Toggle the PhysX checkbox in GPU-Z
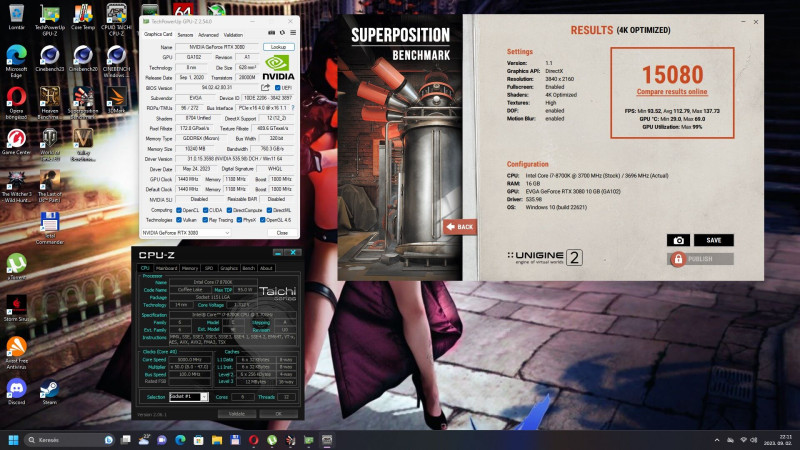 click(239, 220)
